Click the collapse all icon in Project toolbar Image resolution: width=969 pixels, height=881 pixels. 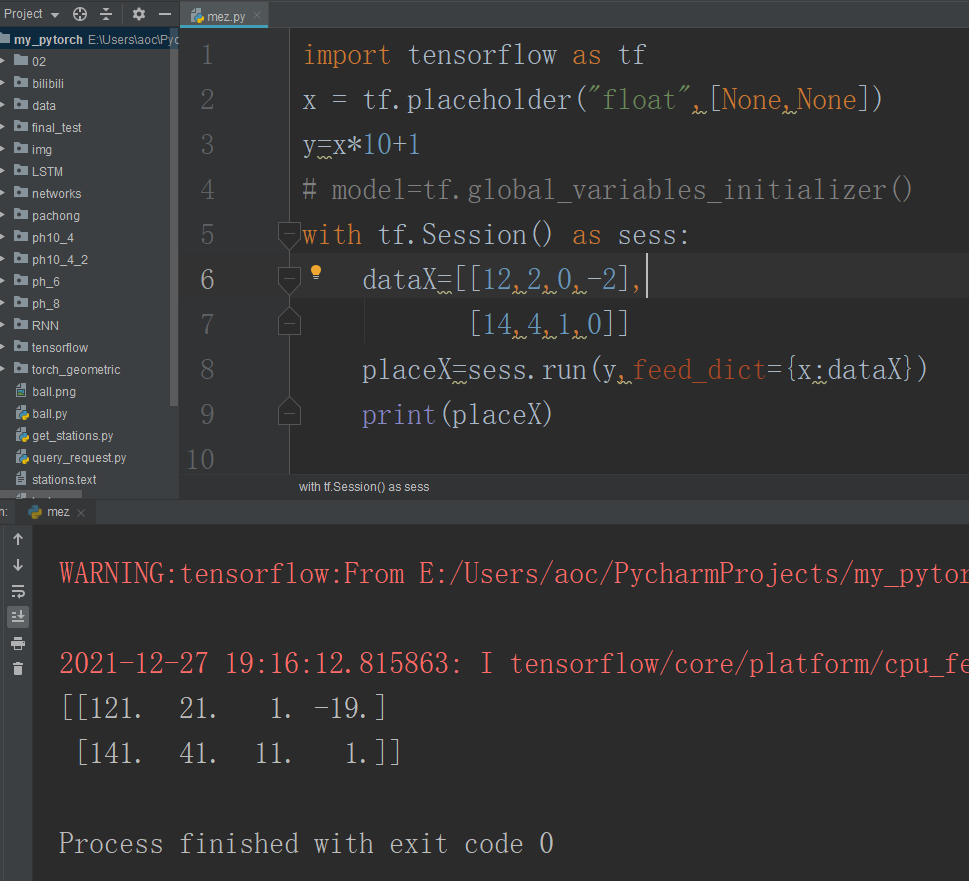pyautogui.click(x=104, y=14)
